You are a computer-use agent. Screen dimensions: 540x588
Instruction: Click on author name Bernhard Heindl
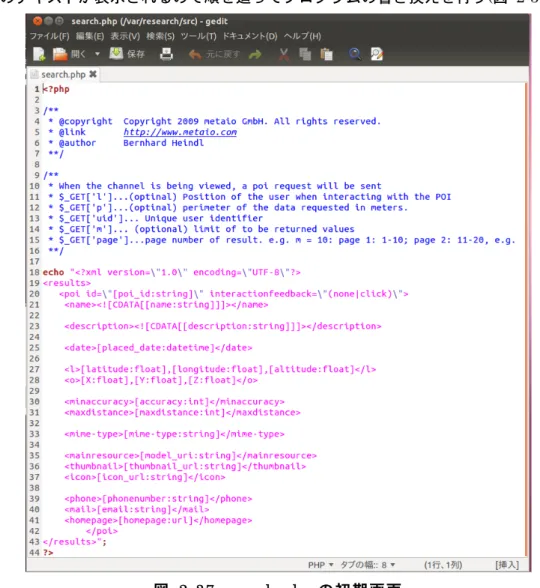click(x=164, y=143)
